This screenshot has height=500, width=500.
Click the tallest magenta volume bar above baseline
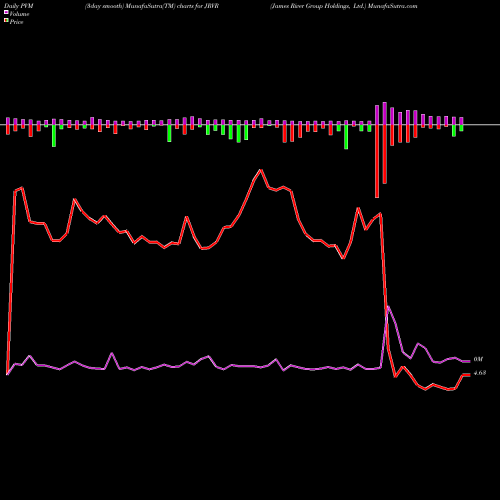coord(385,114)
